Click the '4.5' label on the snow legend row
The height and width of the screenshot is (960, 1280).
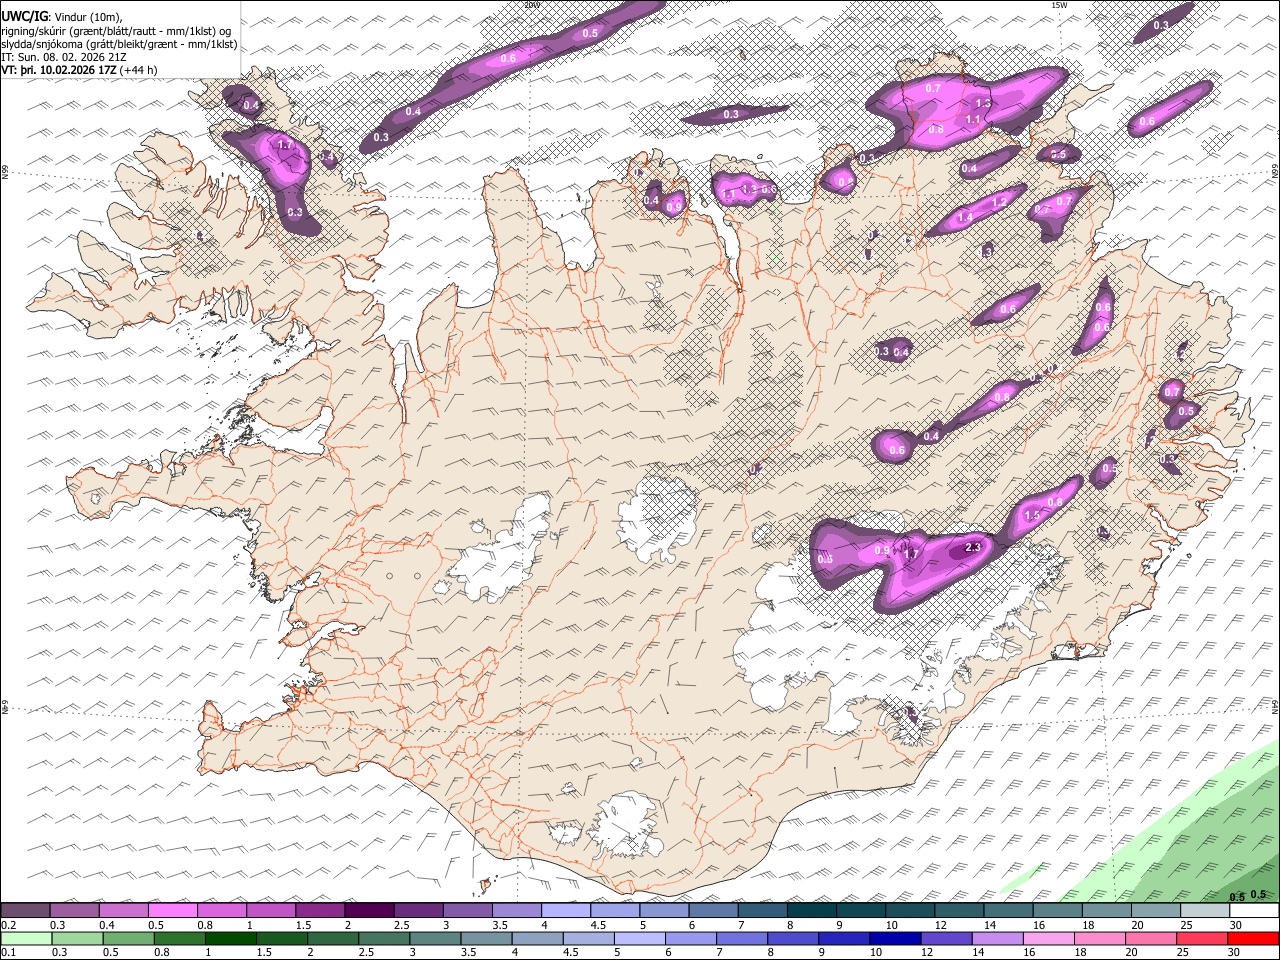pyautogui.click(x=598, y=925)
